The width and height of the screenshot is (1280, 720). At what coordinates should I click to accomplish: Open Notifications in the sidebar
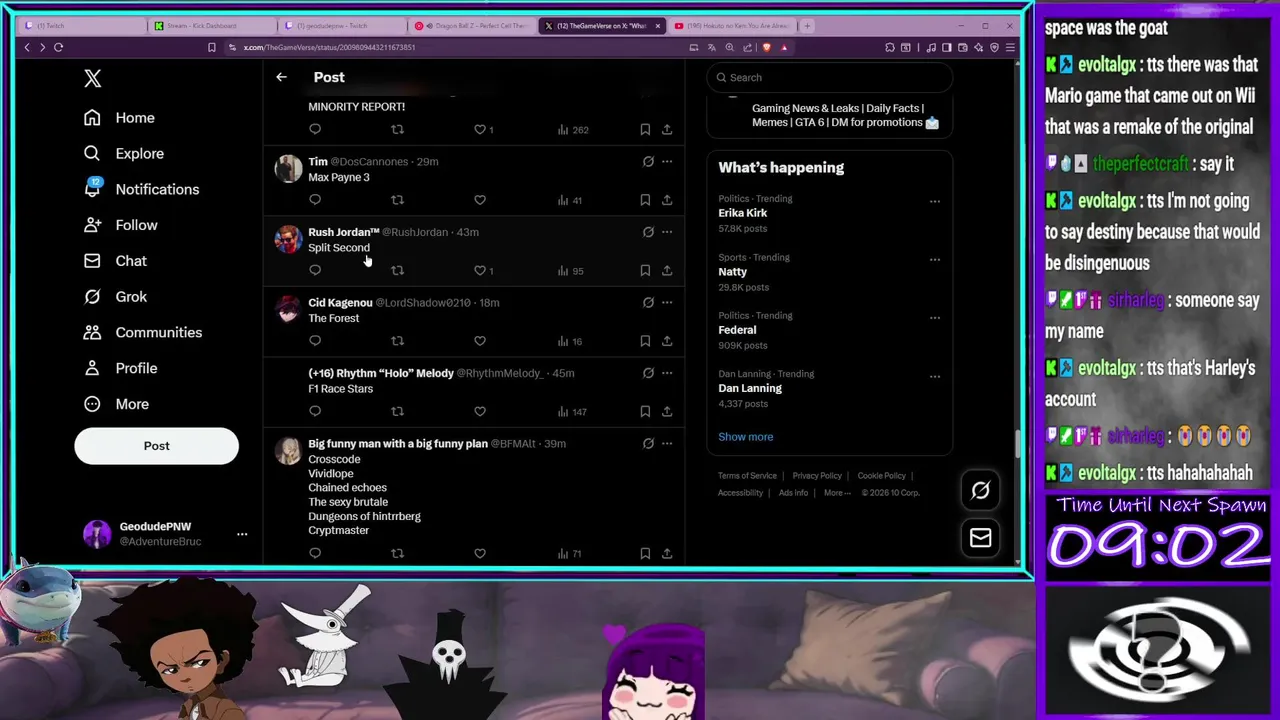point(141,189)
